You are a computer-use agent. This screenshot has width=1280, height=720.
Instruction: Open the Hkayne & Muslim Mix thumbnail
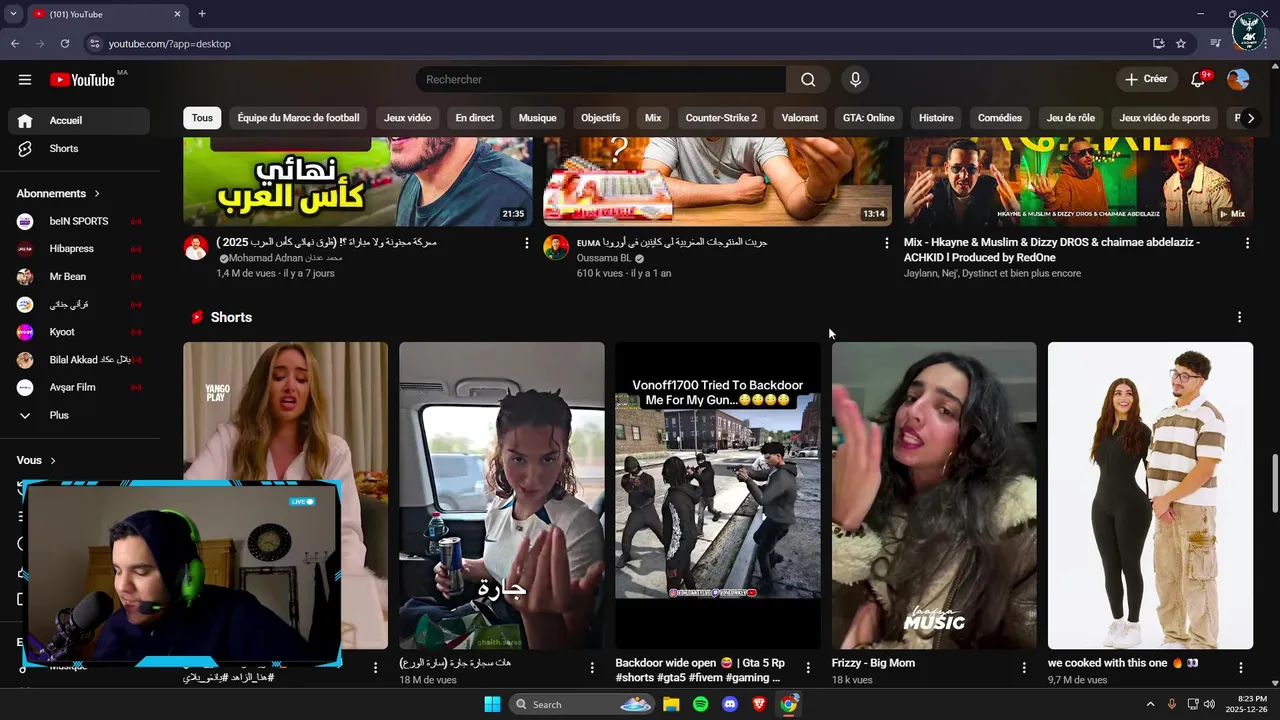[1078, 182]
